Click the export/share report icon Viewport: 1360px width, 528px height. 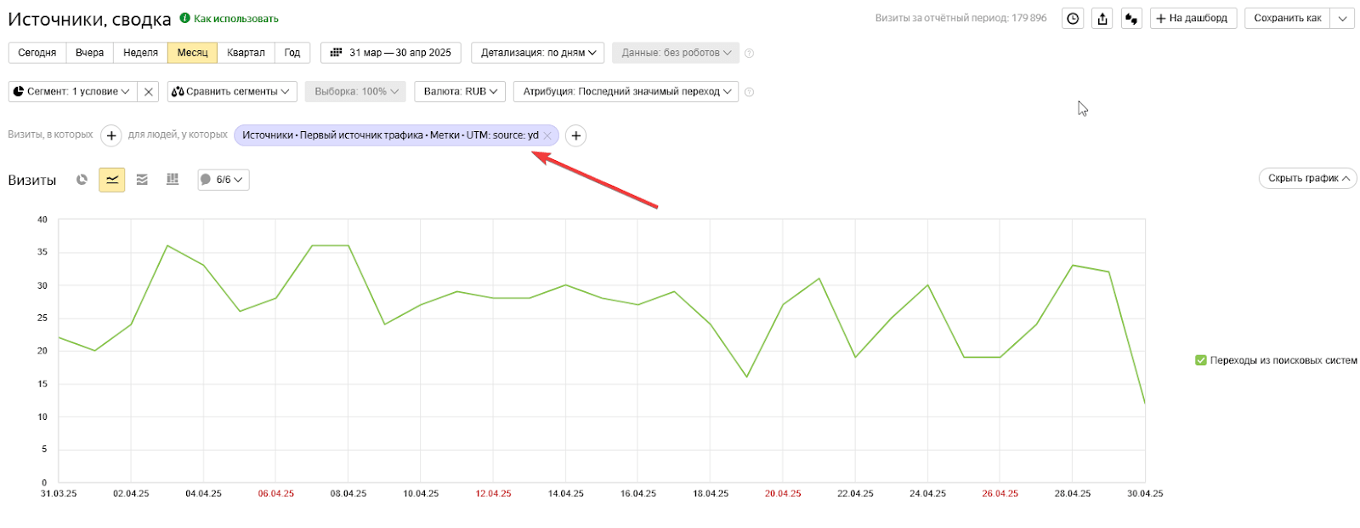(1102, 18)
